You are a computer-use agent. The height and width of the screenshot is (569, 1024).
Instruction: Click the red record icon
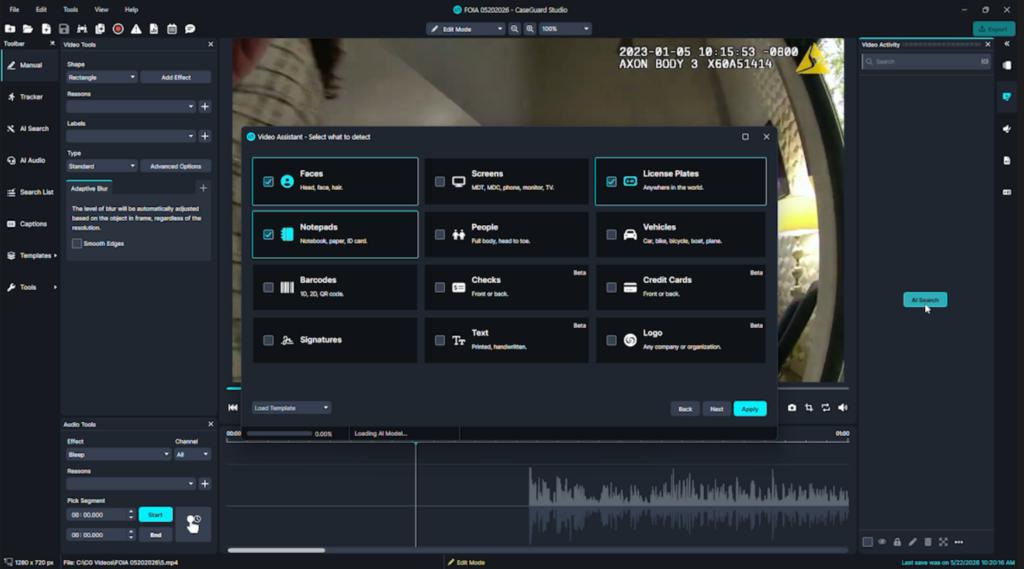[118, 29]
